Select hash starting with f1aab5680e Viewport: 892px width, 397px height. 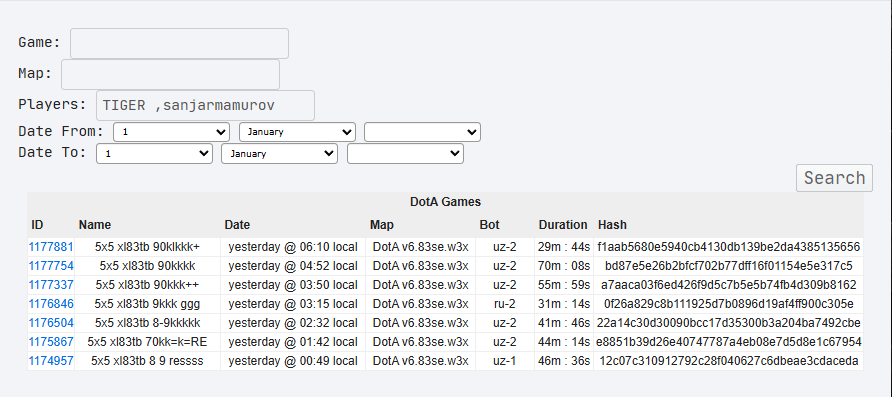pyautogui.click(x=728, y=247)
